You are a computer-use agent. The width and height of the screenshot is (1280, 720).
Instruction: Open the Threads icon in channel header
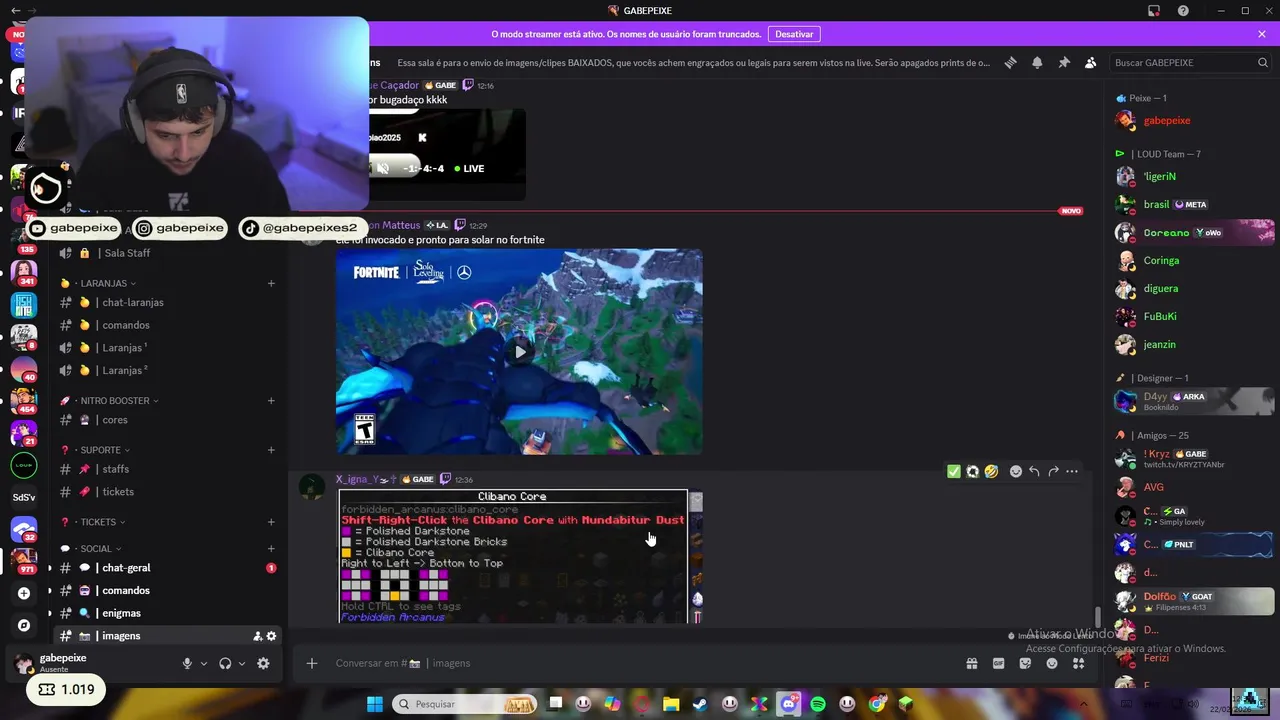tap(1011, 62)
